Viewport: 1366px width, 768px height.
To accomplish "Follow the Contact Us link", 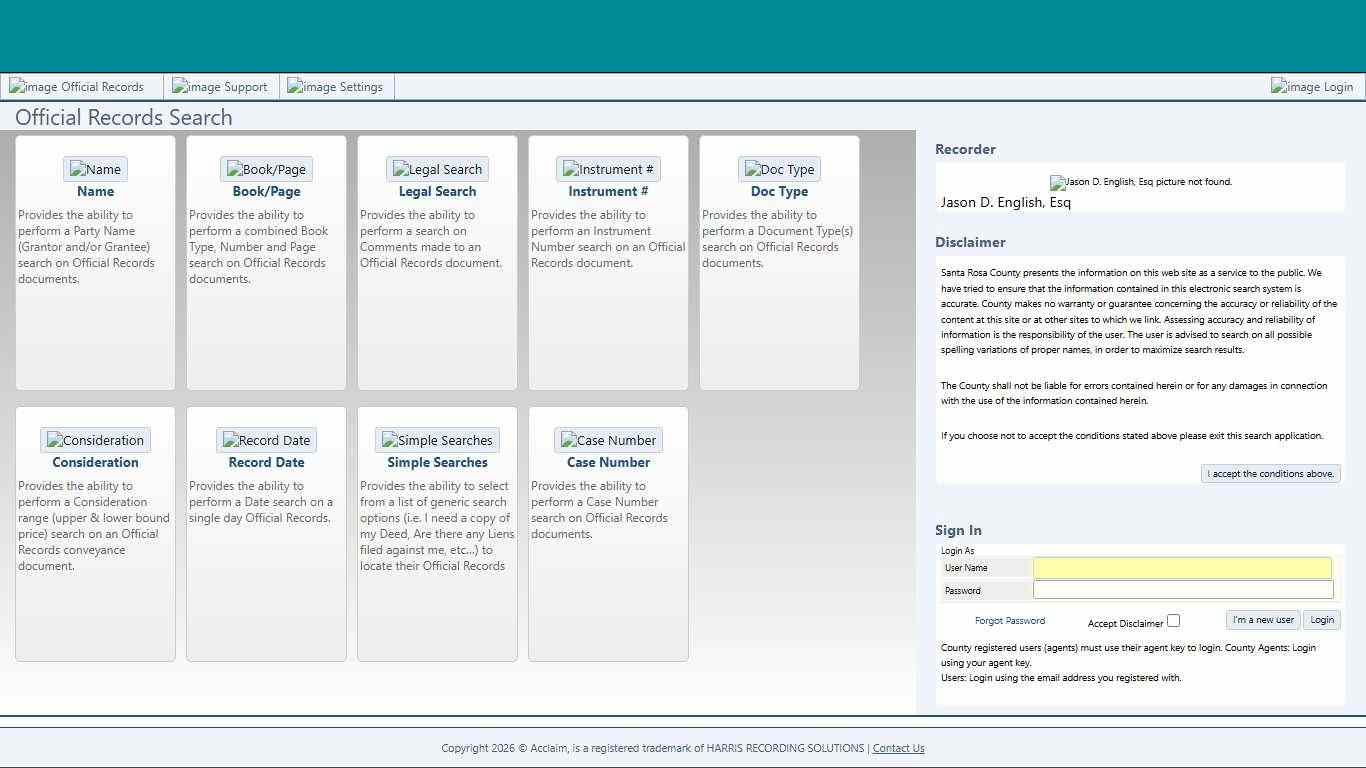I will click(x=897, y=747).
